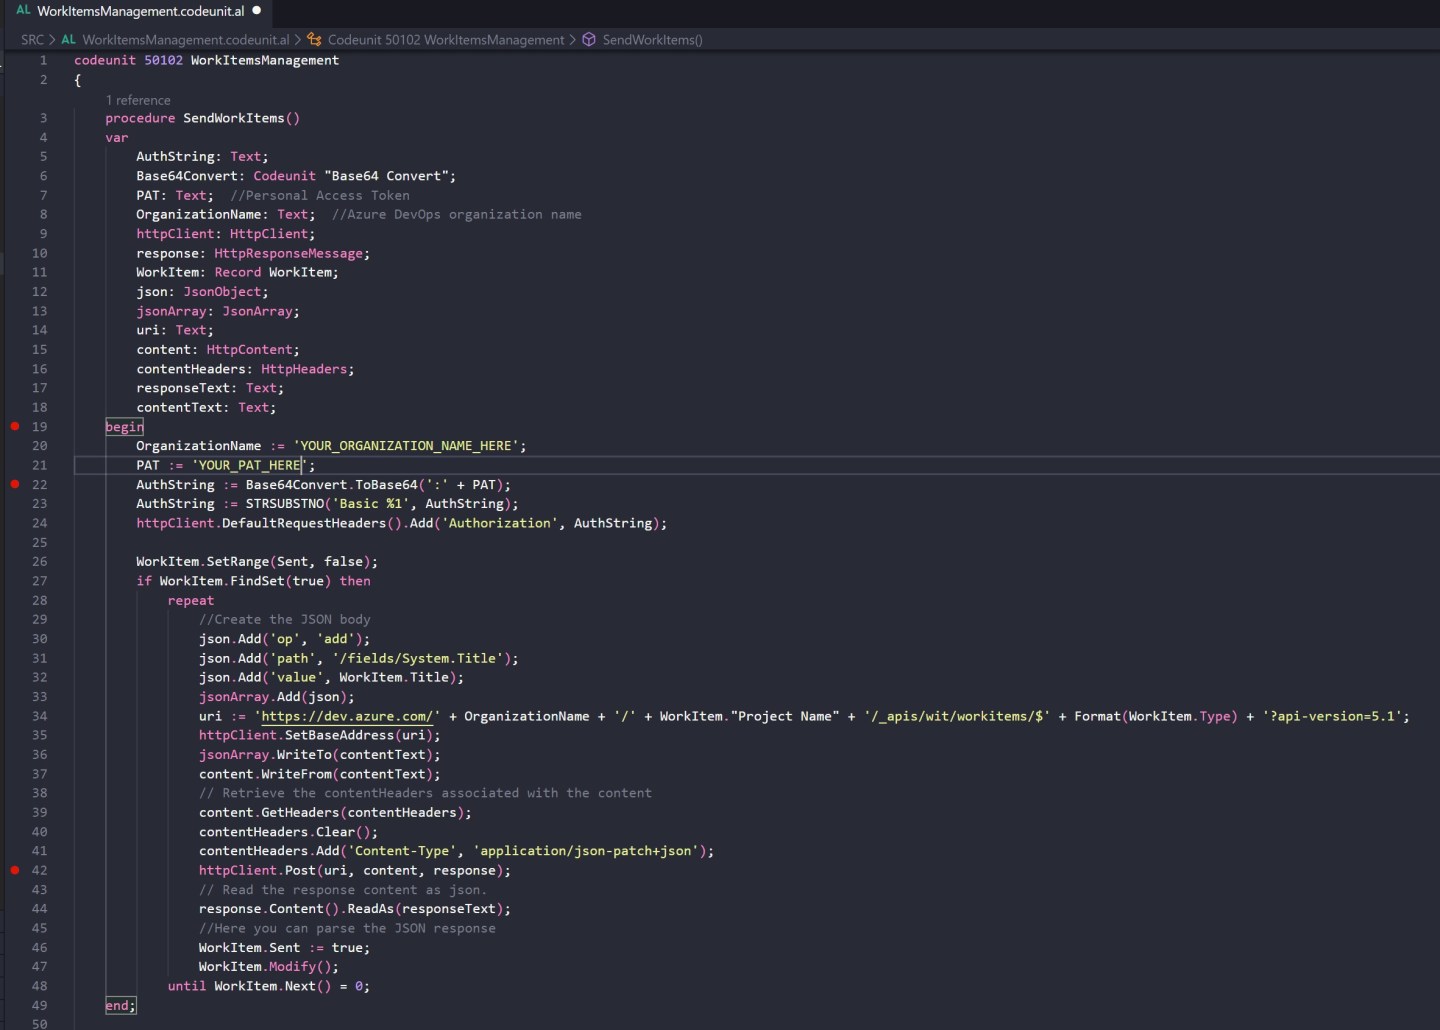Click the 'repeat' keyword on line 28
This screenshot has width=1440, height=1030.
191,600
